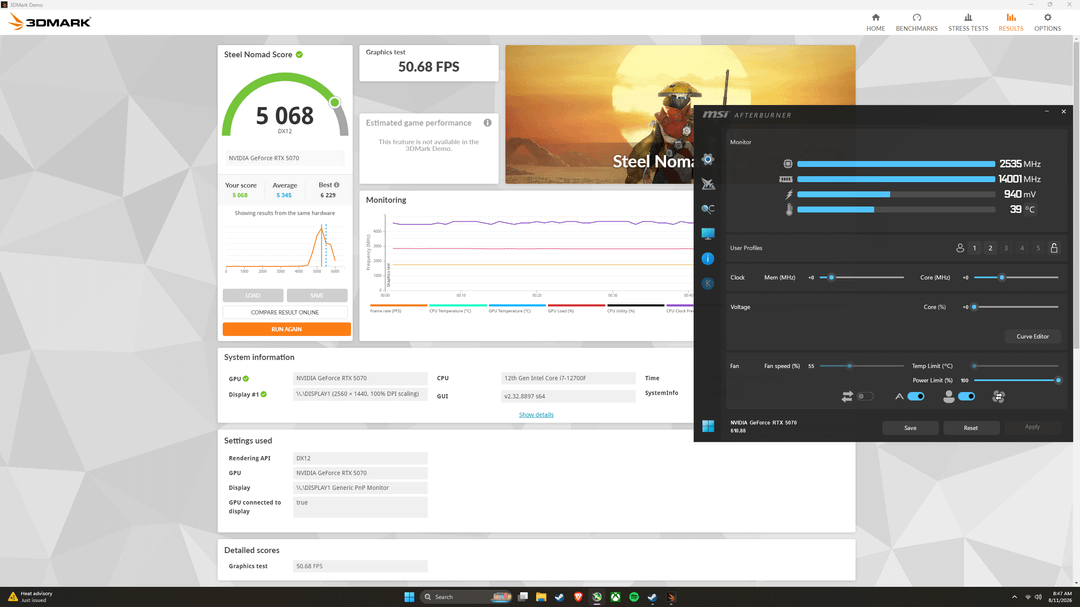
Task: Open Benchmarks section
Action: (916, 22)
